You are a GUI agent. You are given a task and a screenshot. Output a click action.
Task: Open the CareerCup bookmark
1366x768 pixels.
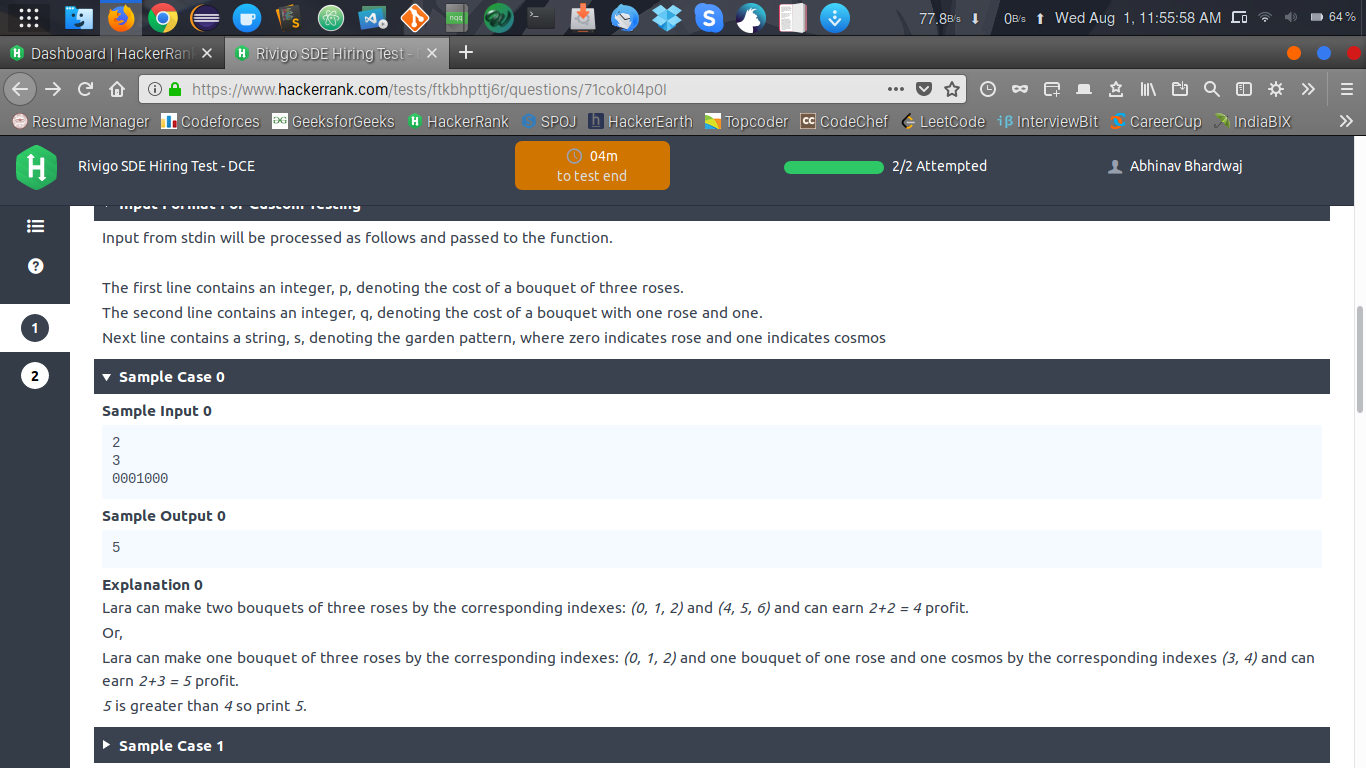(1155, 121)
